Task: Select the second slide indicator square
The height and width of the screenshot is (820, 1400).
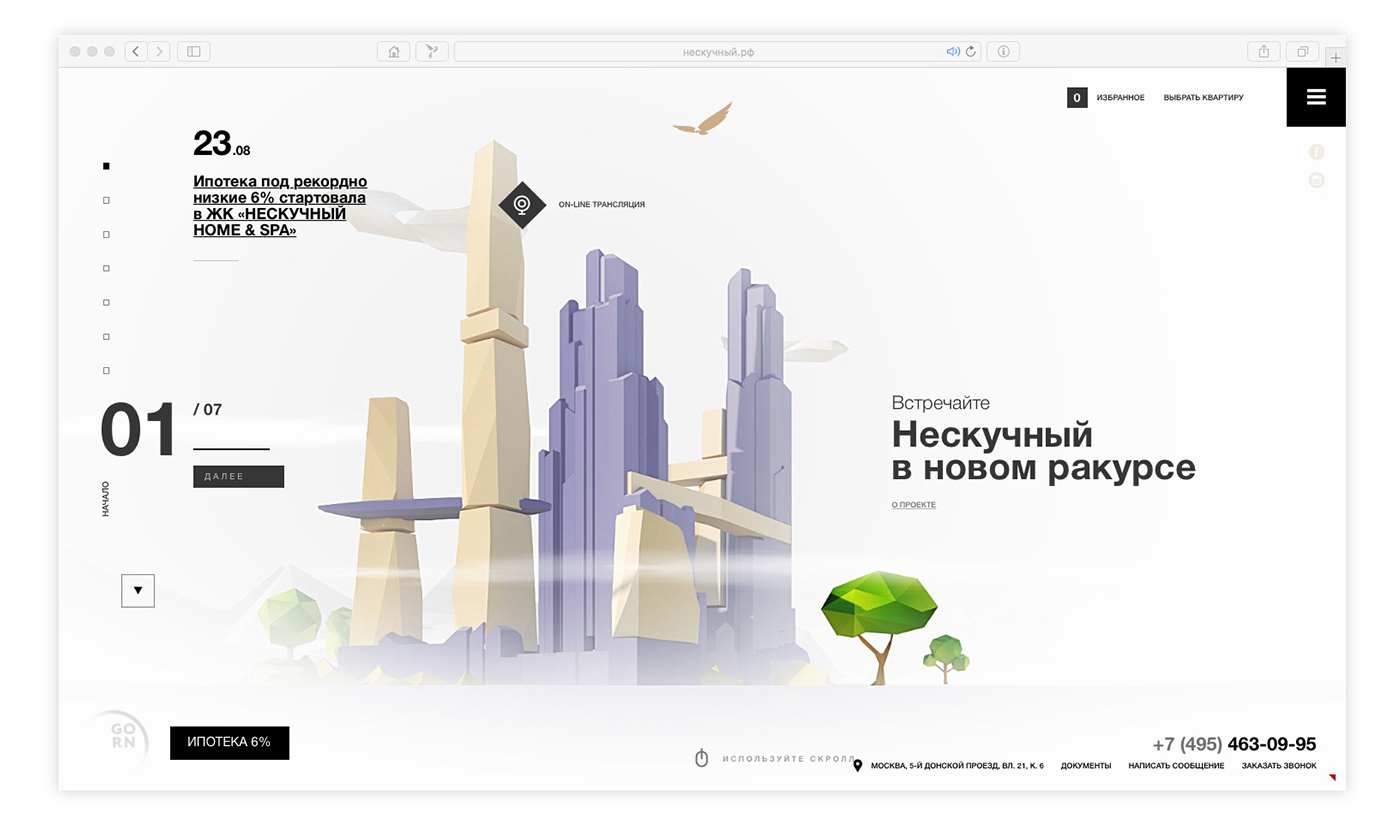Action: point(106,200)
